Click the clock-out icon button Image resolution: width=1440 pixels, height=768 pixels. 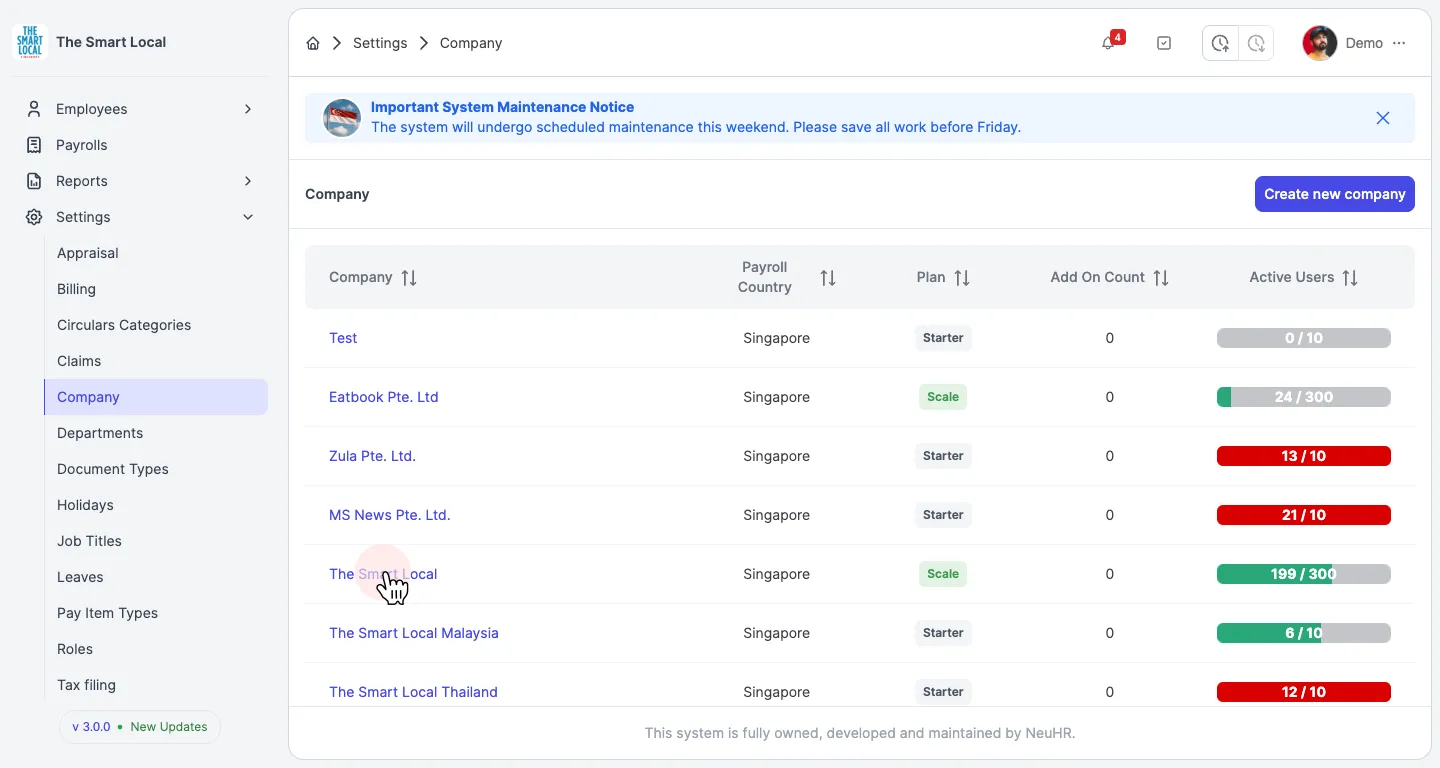(x=1256, y=43)
